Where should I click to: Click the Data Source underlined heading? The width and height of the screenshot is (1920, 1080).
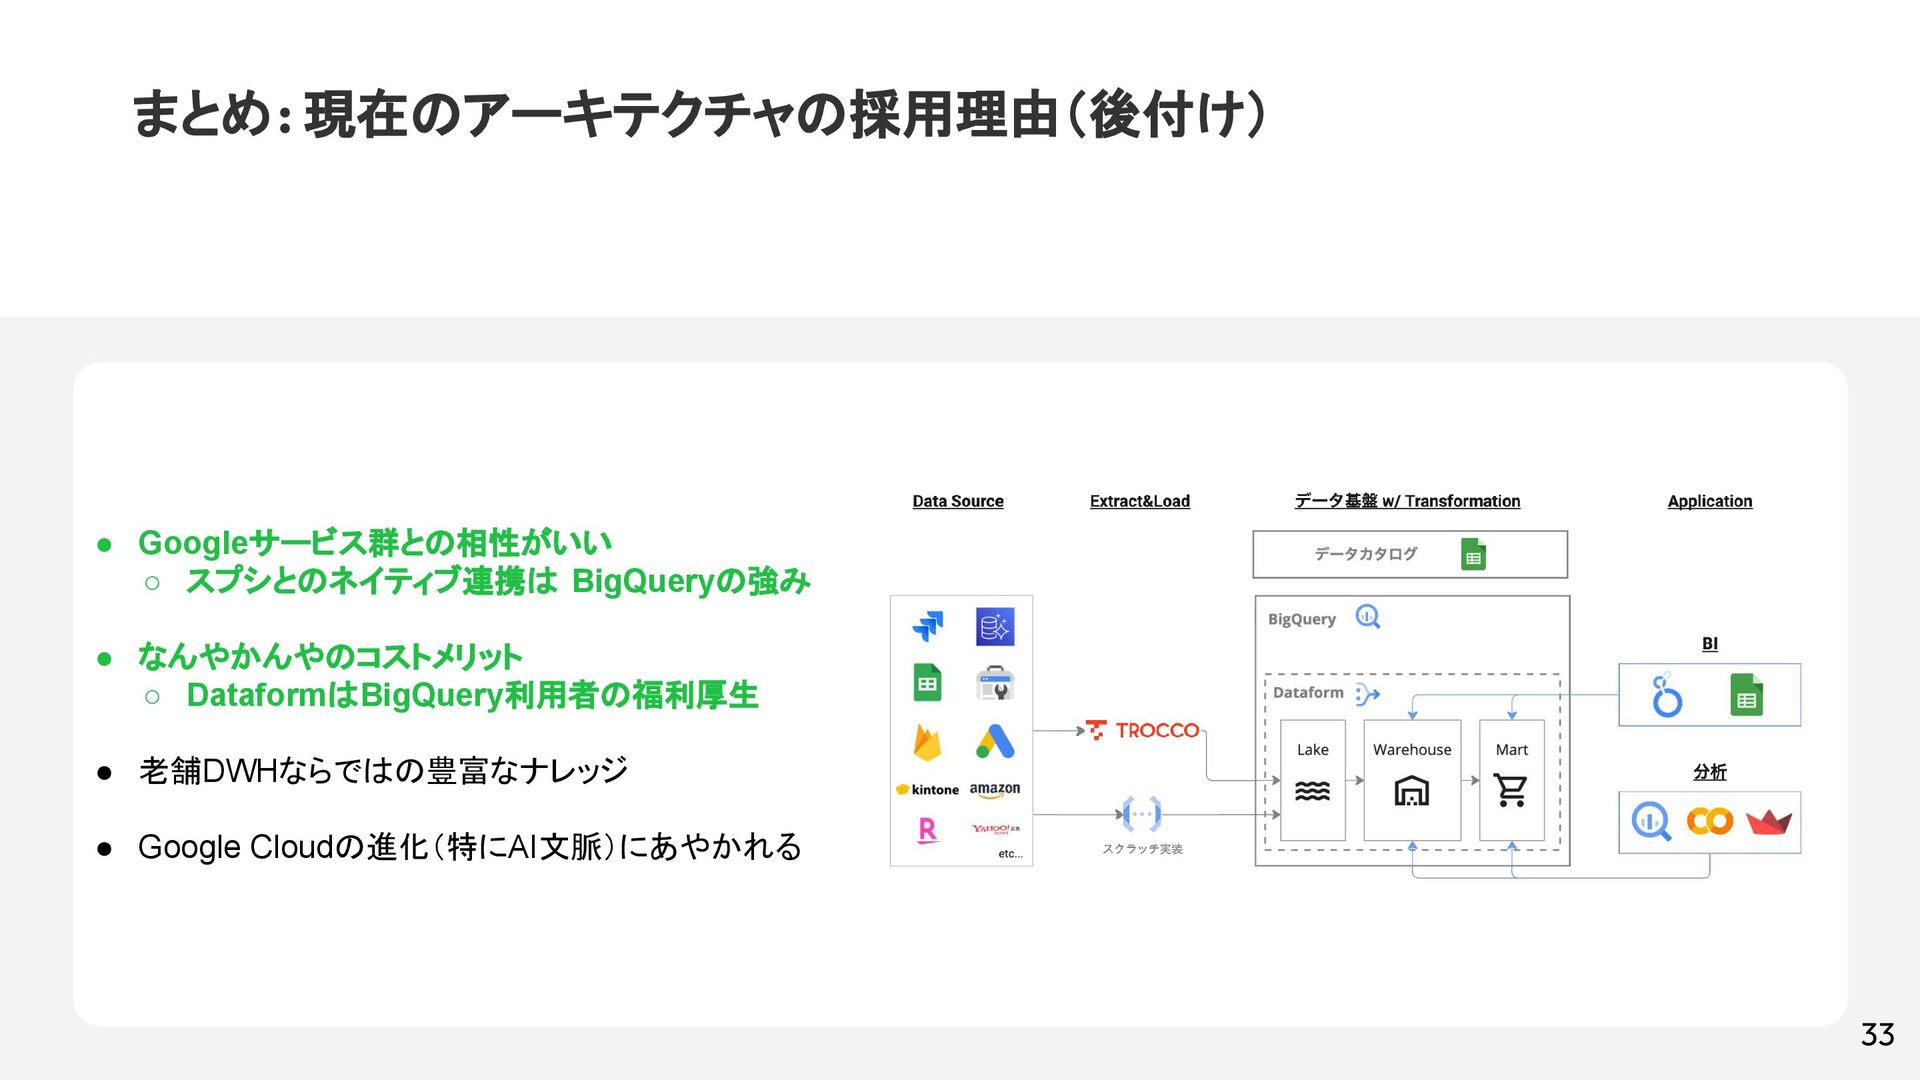click(x=957, y=501)
